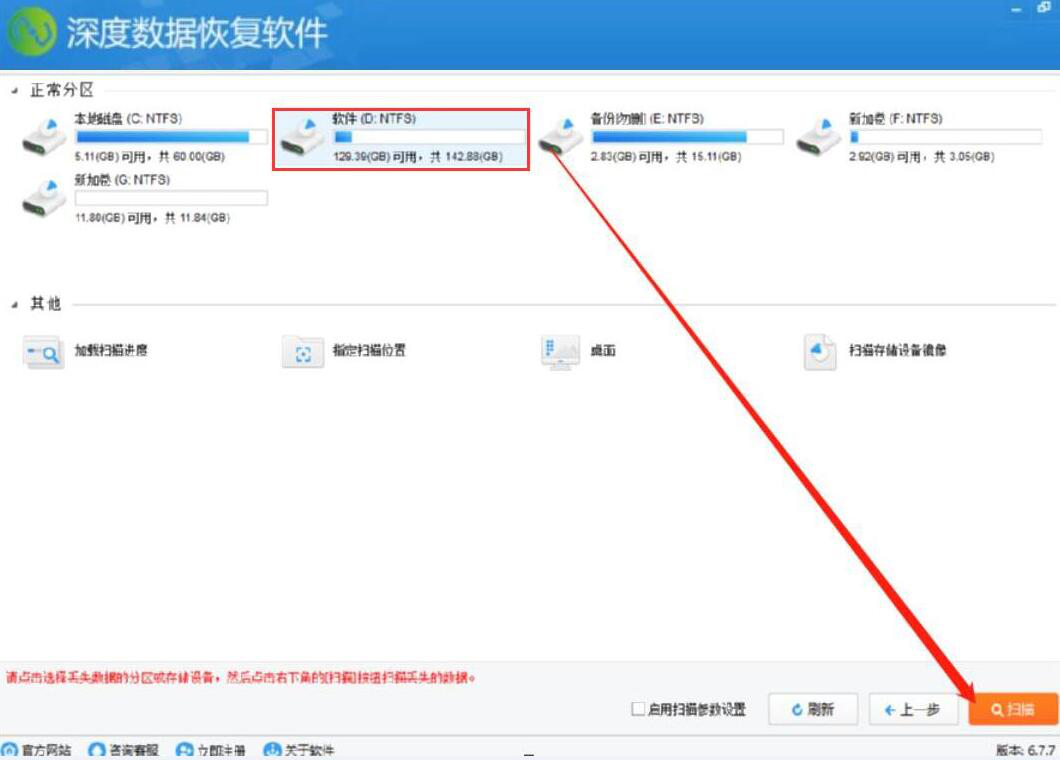The width and height of the screenshot is (1060, 760).
Task: Click the 软件 (D: NTFS) label
Action: pos(374,119)
